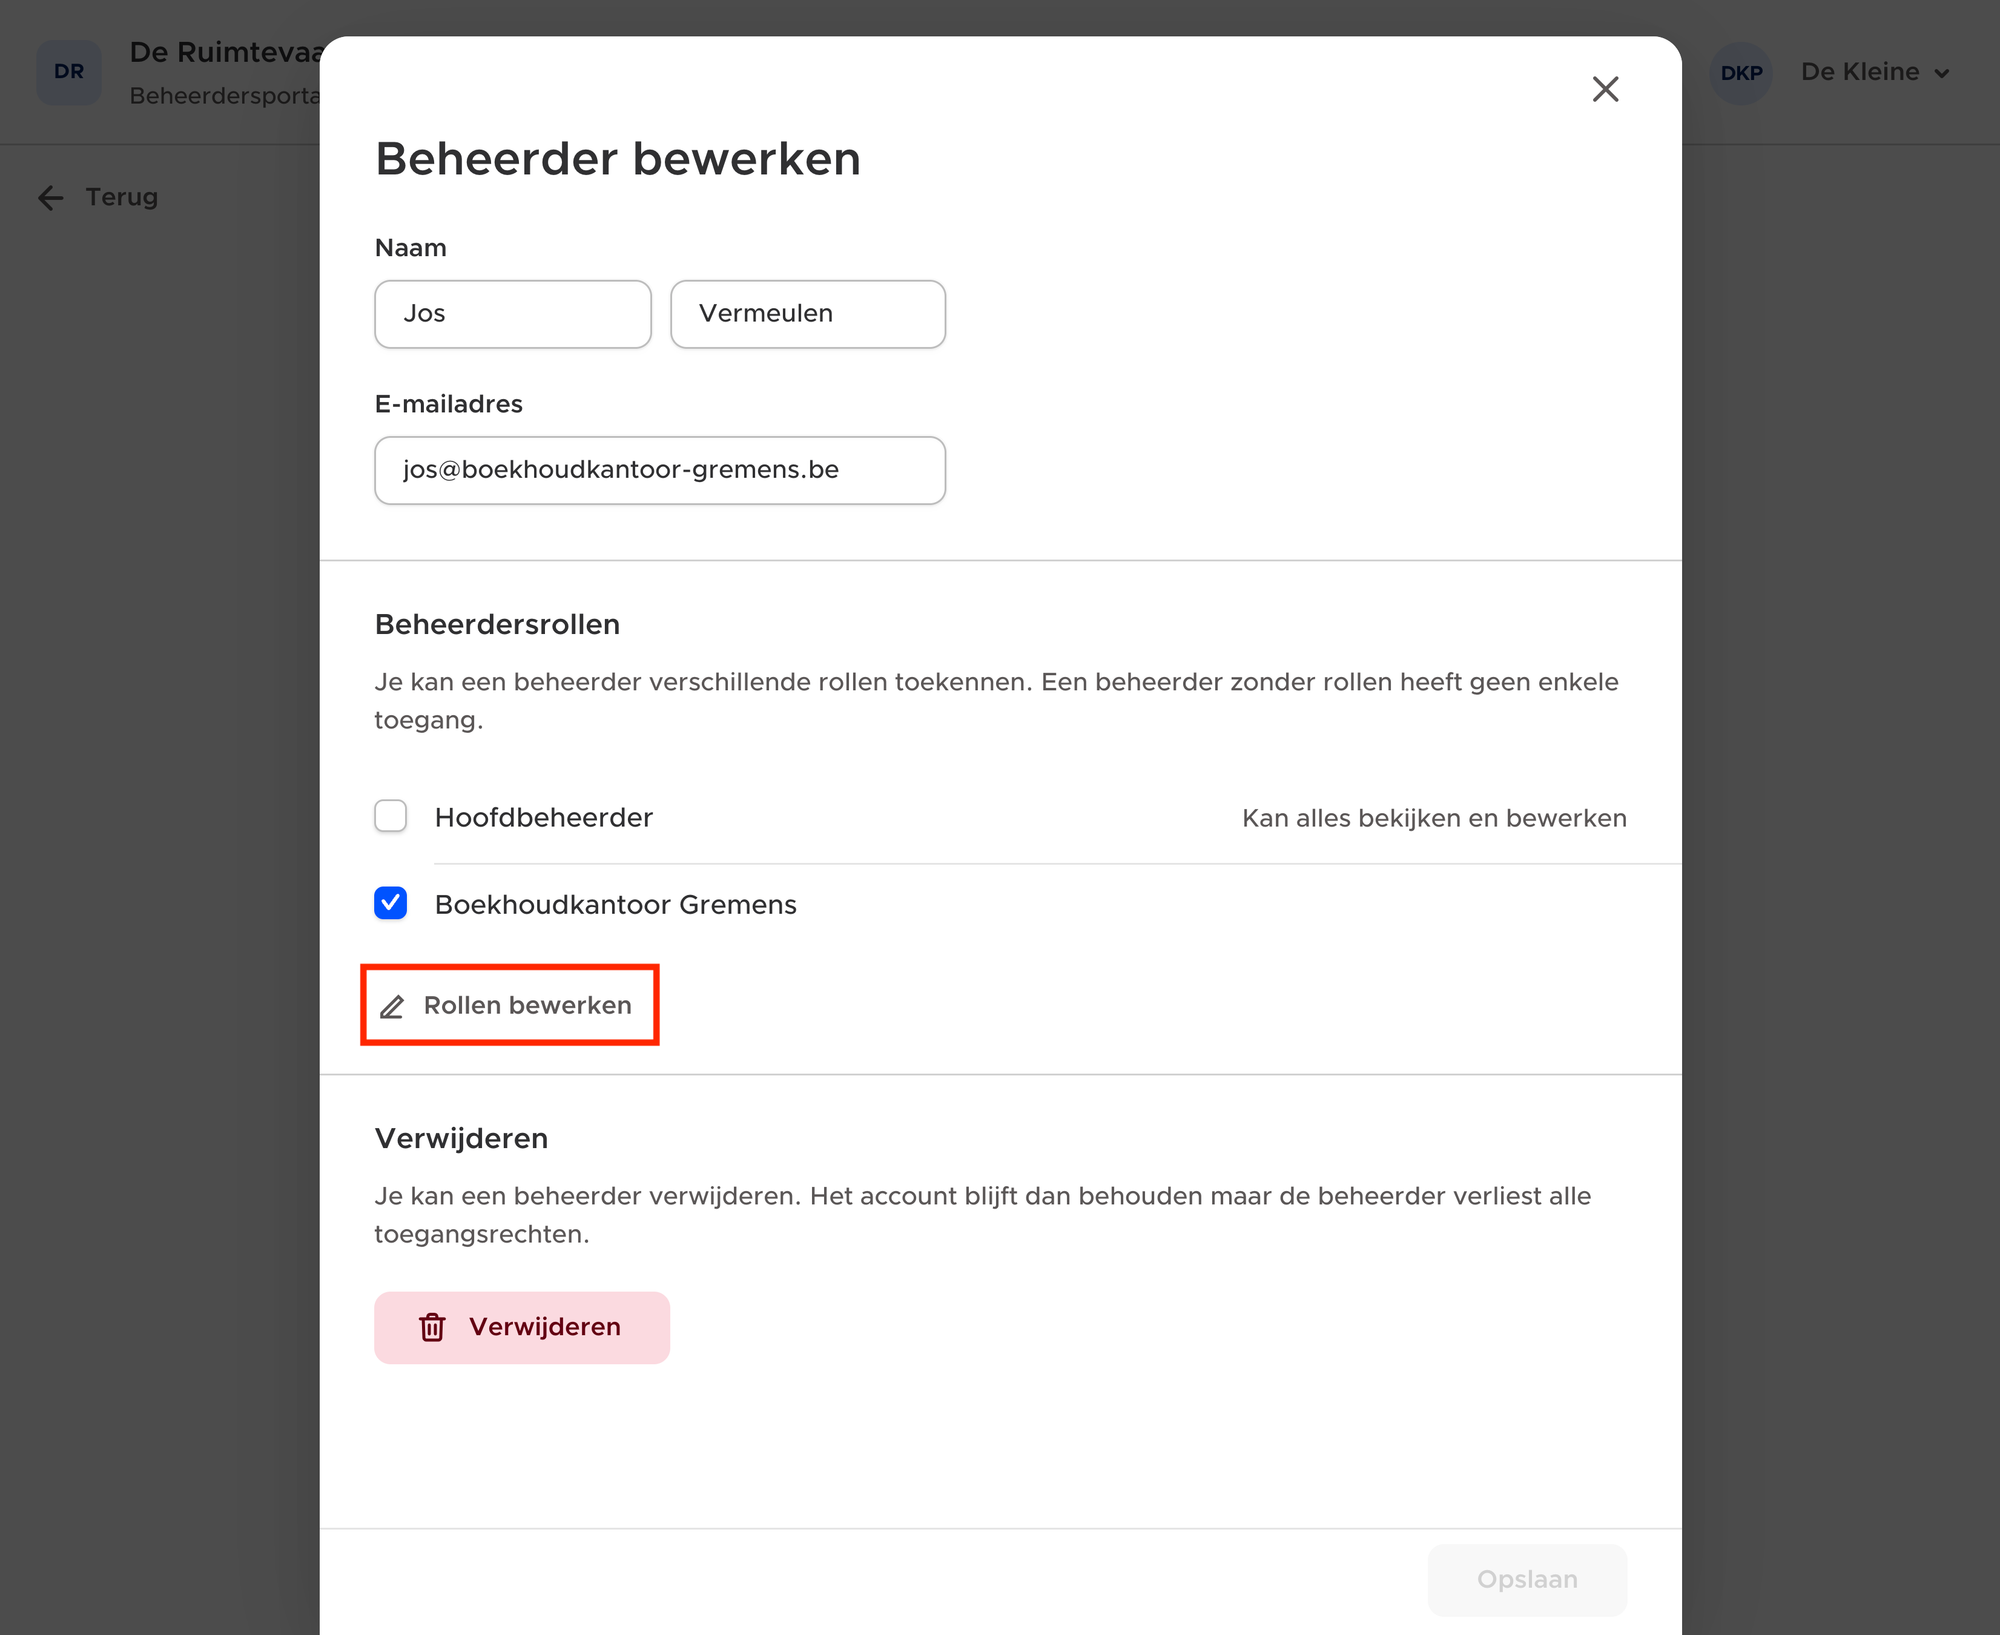Click the pencil icon beside Rollen bewerken
This screenshot has height=1635, width=2000.
tap(392, 1007)
